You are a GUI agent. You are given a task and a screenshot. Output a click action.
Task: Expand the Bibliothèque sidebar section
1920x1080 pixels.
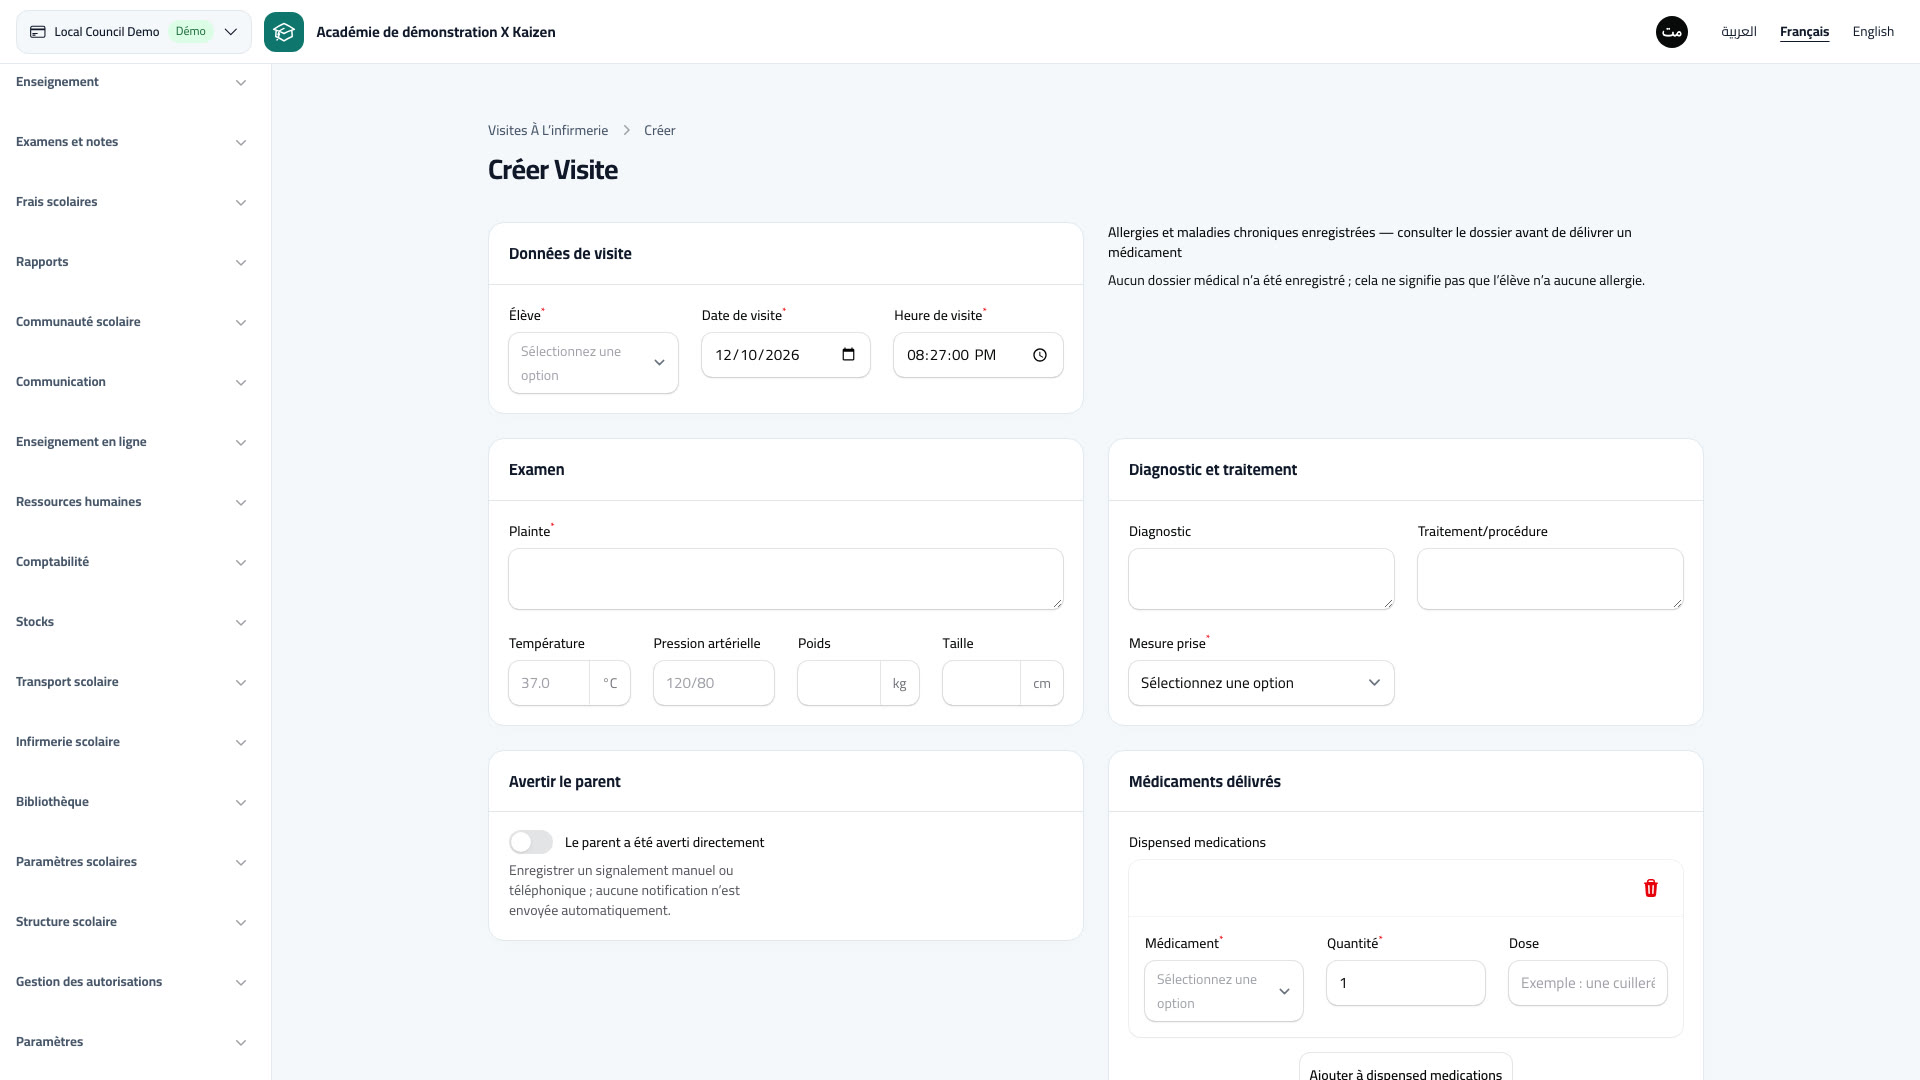pyautogui.click(x=131, y=802)
